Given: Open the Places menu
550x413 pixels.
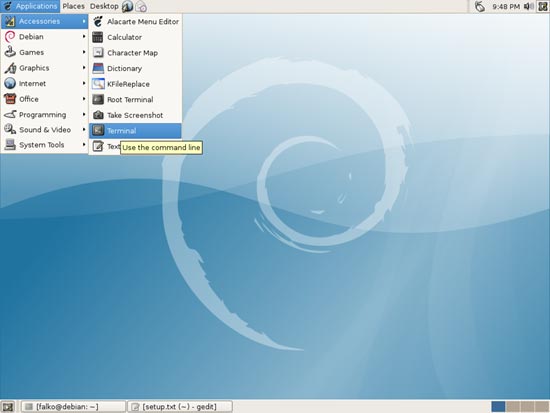Looking at the screenshot, I should point(73,6).
